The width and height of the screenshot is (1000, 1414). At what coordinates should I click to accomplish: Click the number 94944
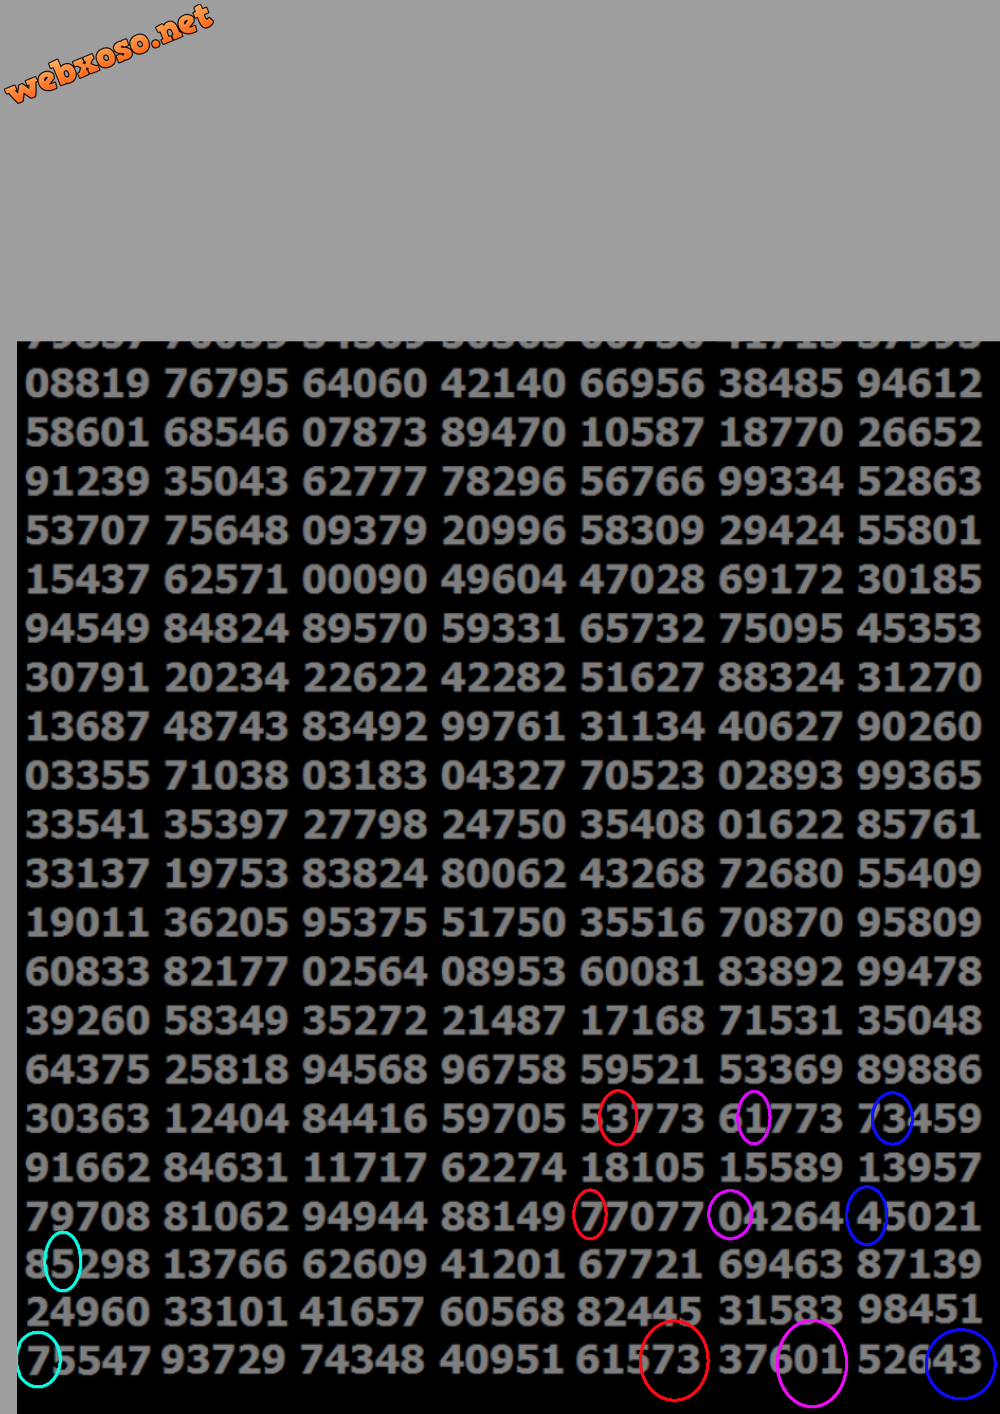(x=365, y=1216)
